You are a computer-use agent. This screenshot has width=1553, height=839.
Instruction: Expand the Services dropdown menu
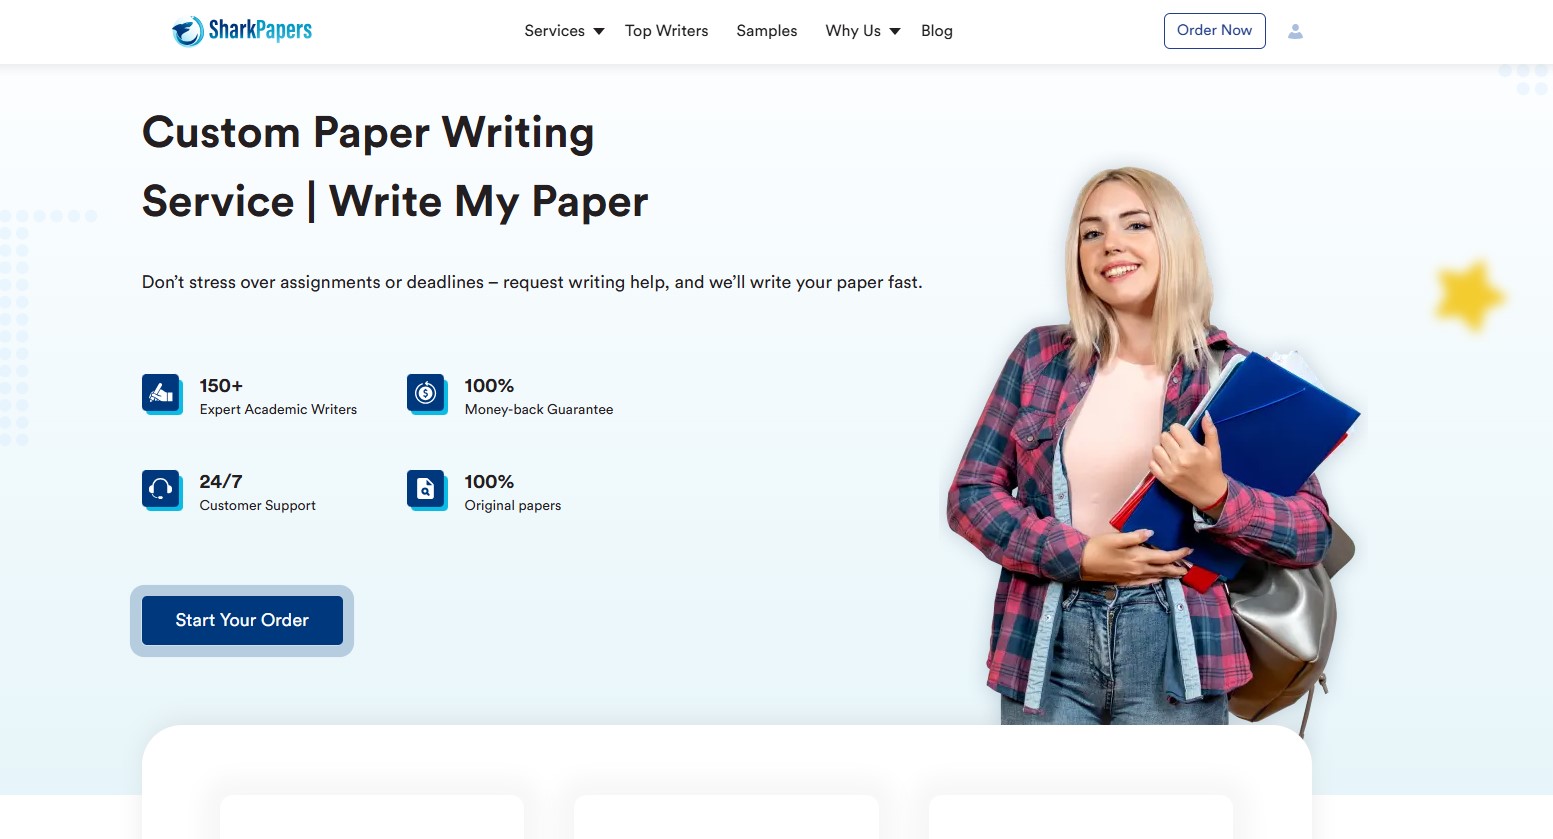564,31
